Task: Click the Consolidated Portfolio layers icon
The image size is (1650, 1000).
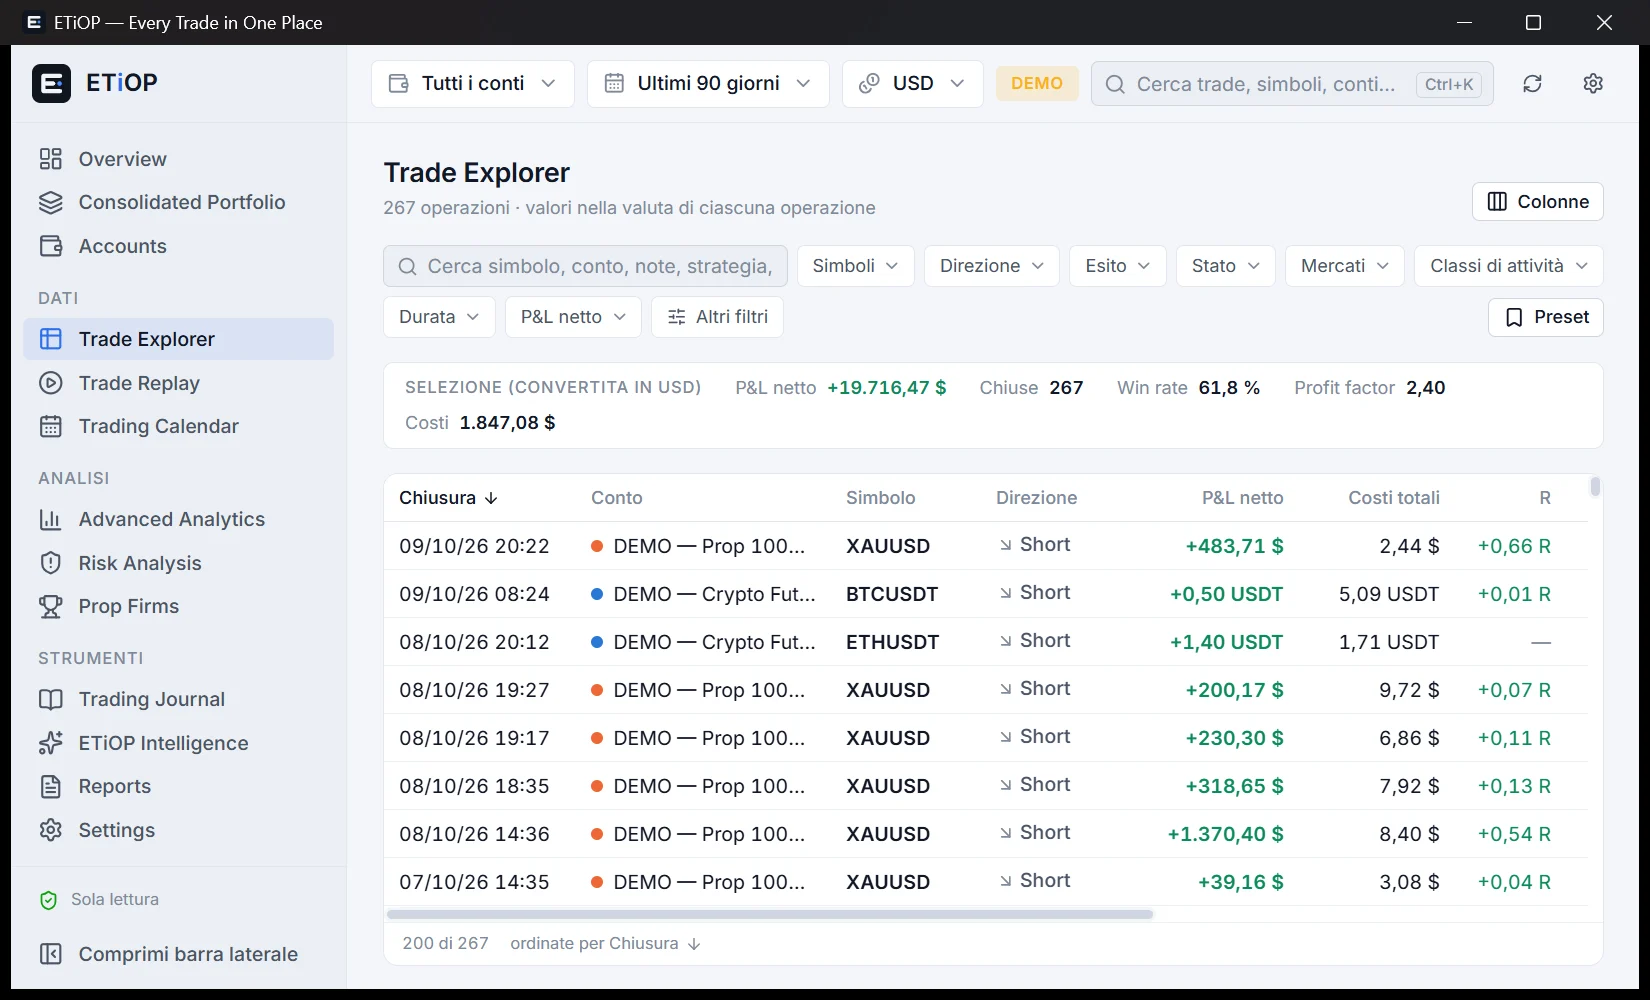Action: coord(51,202)
